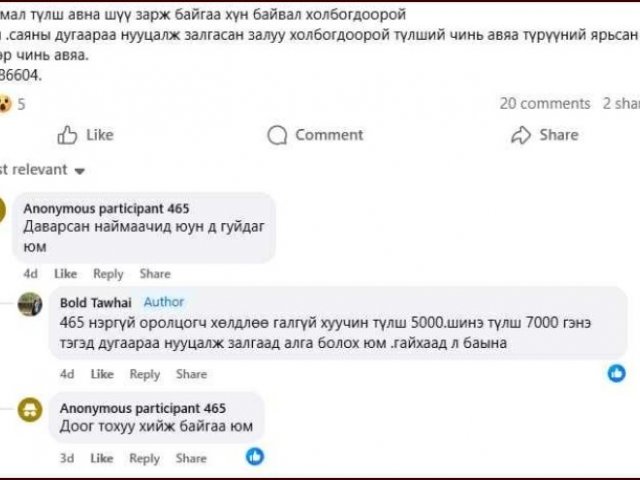Click the Comment speech bubble icon
This screenshot has height=480, width=640.
point(277,135)
